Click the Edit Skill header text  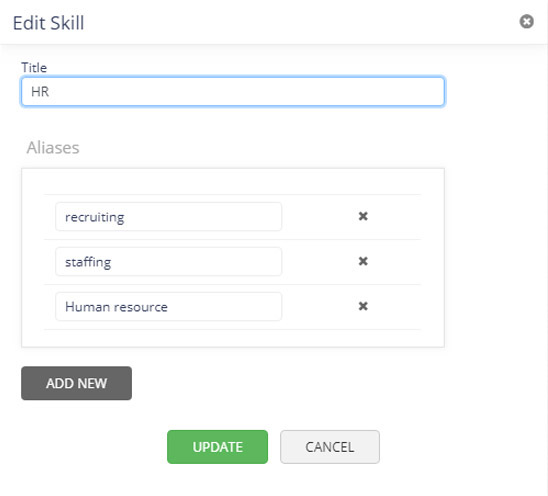pos(48,23)
